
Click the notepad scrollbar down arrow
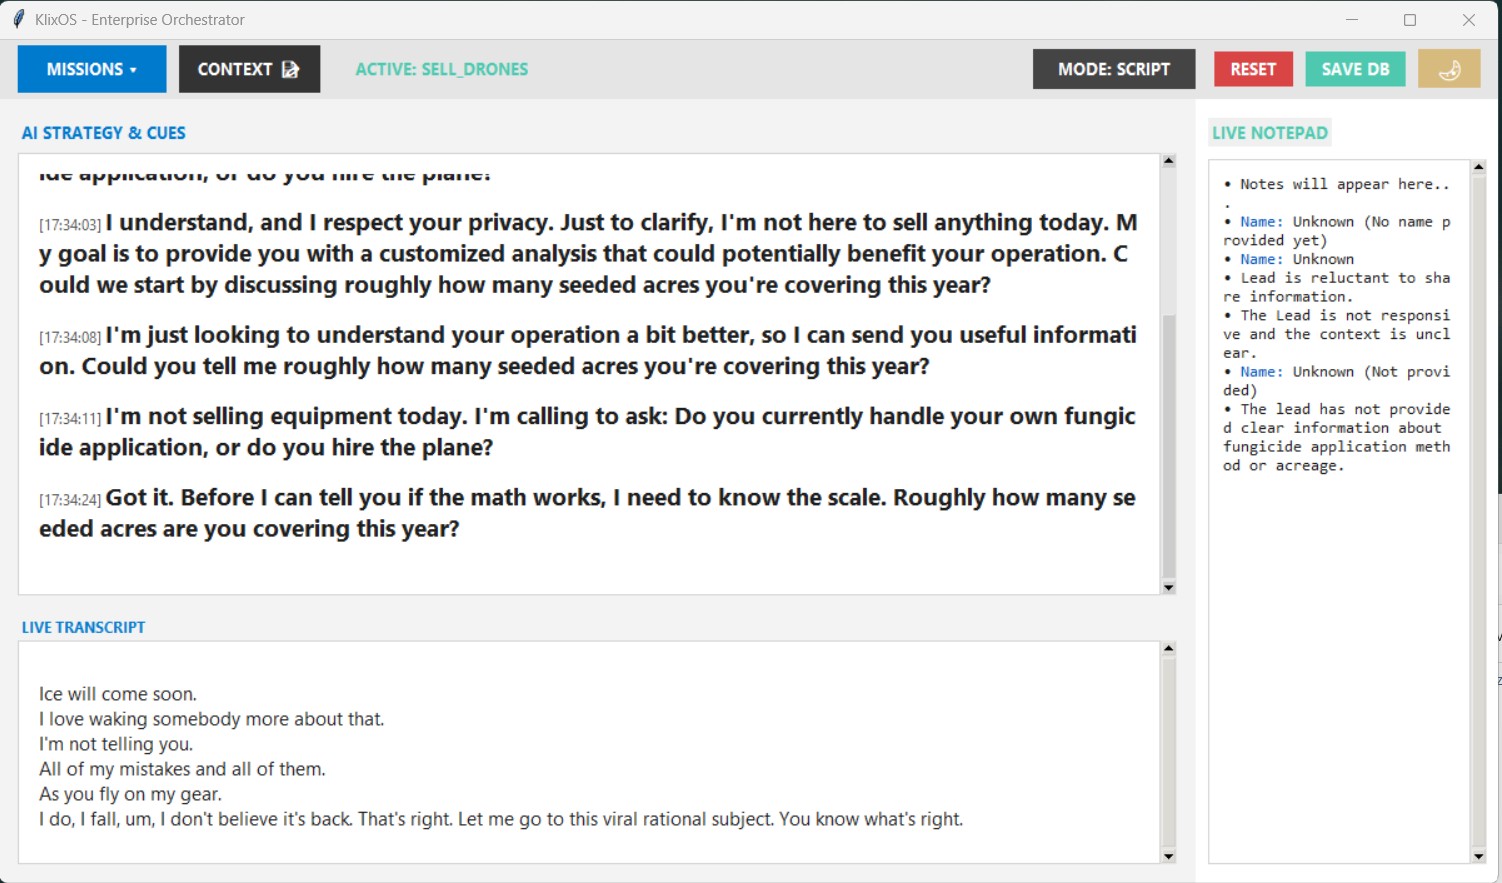coord(1478,855)
